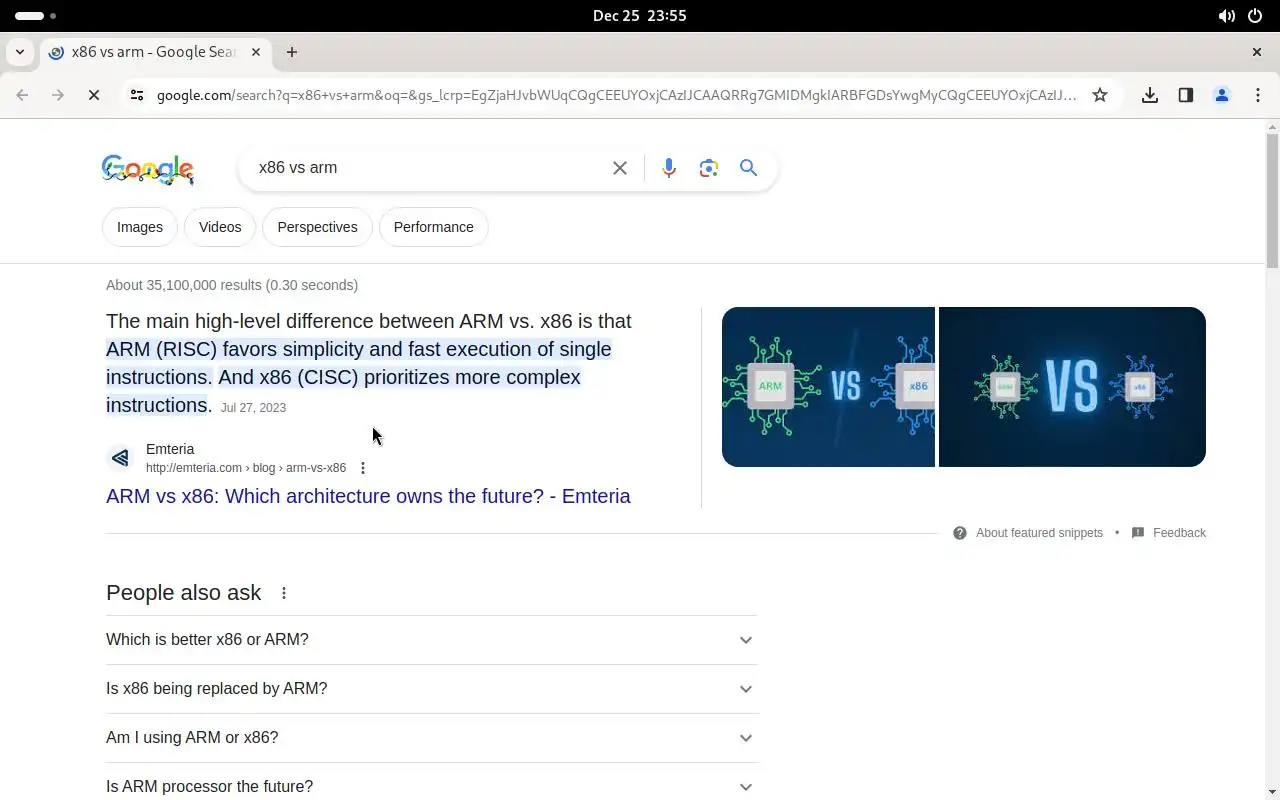Open the system power menu icon
Viewport: 1280px width, 800px height.
click(x=1255, y=16)
